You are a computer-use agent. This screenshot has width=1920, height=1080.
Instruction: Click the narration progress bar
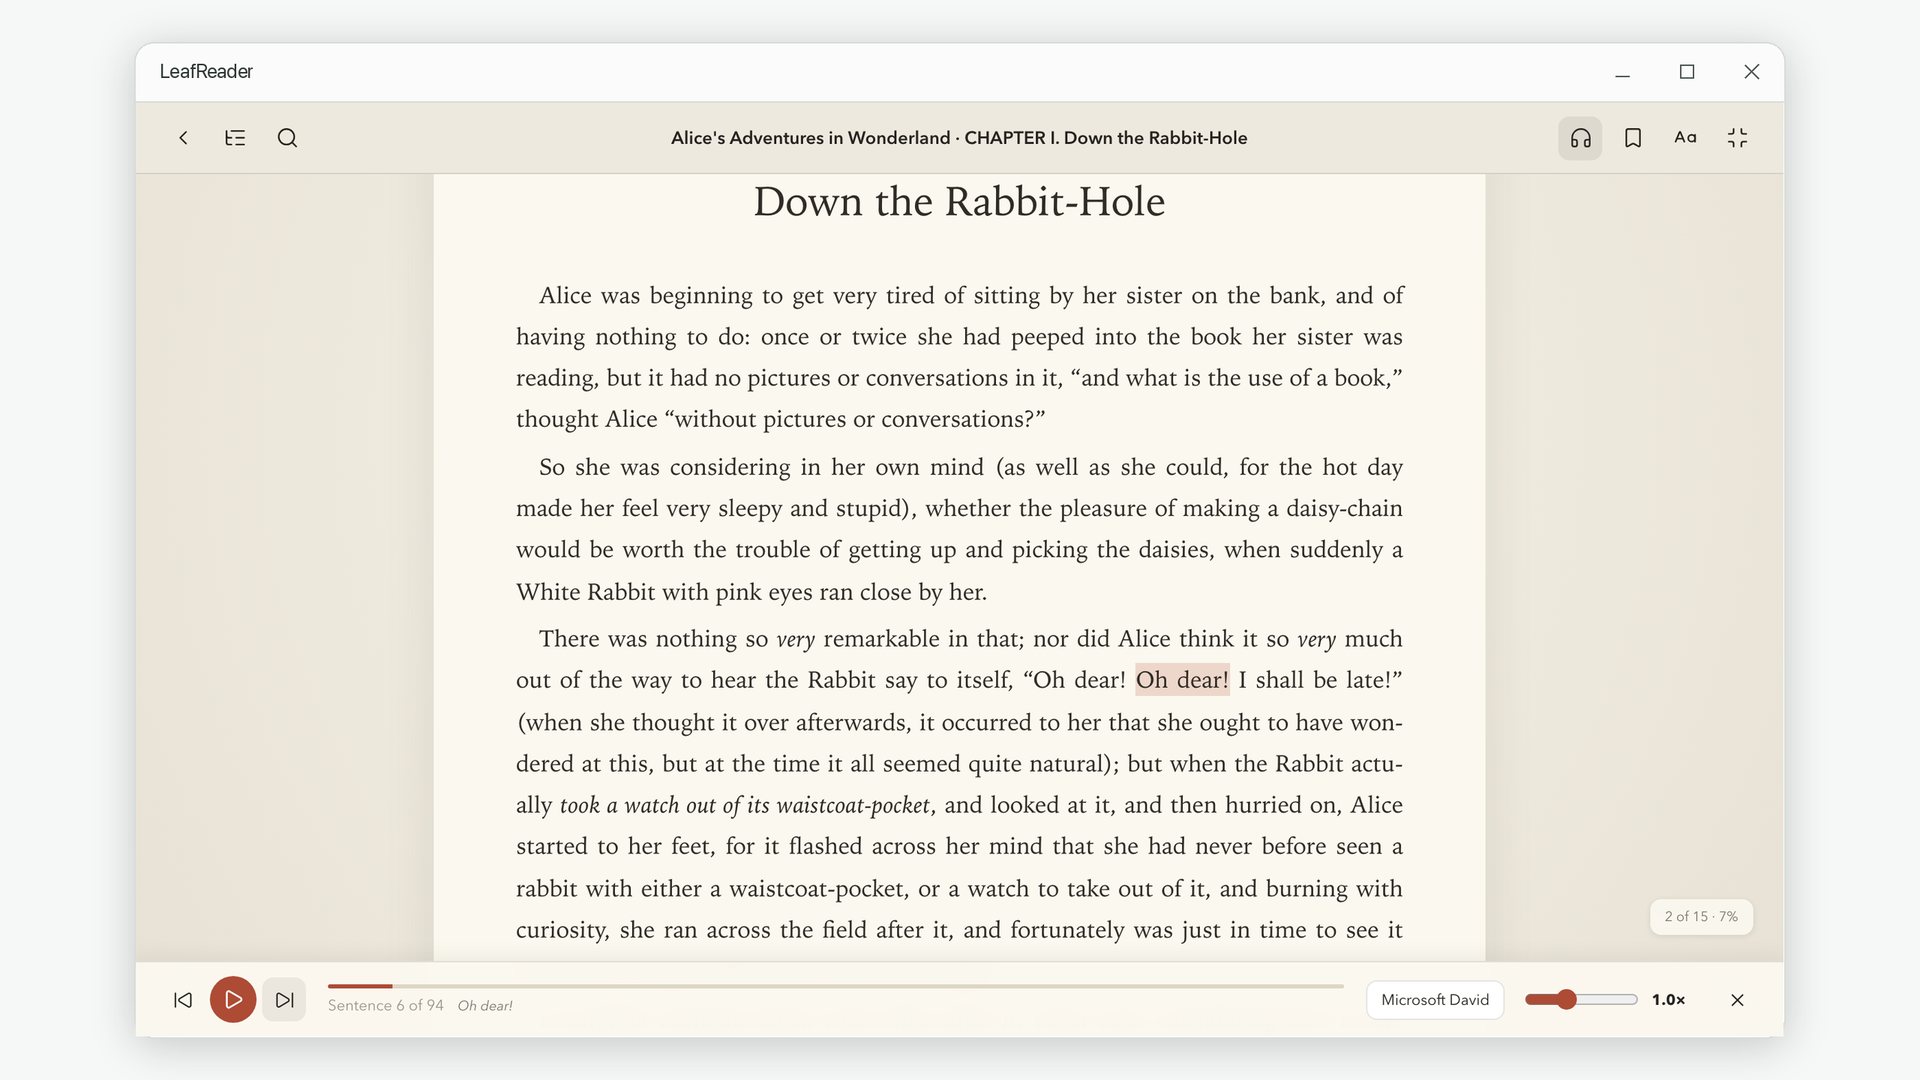[x=835, y=986]
